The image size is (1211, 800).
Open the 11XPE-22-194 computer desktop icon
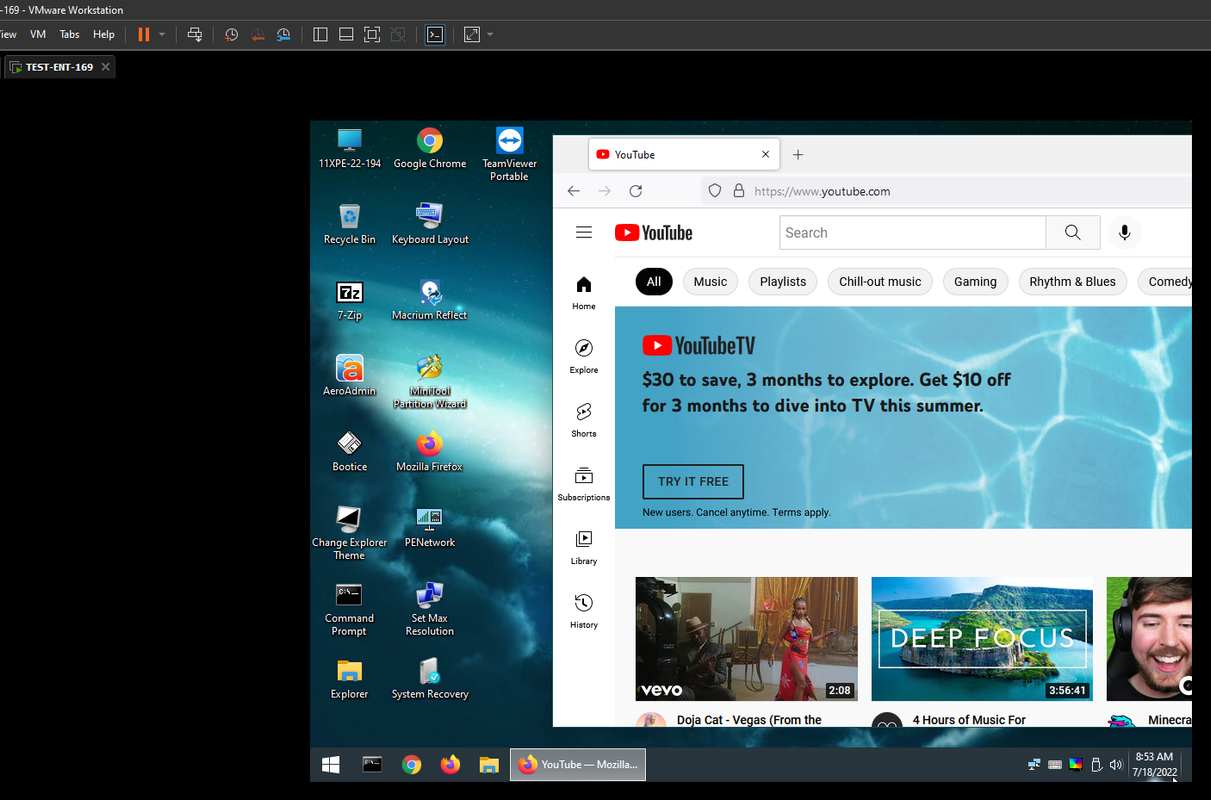[x=350, y=148]
